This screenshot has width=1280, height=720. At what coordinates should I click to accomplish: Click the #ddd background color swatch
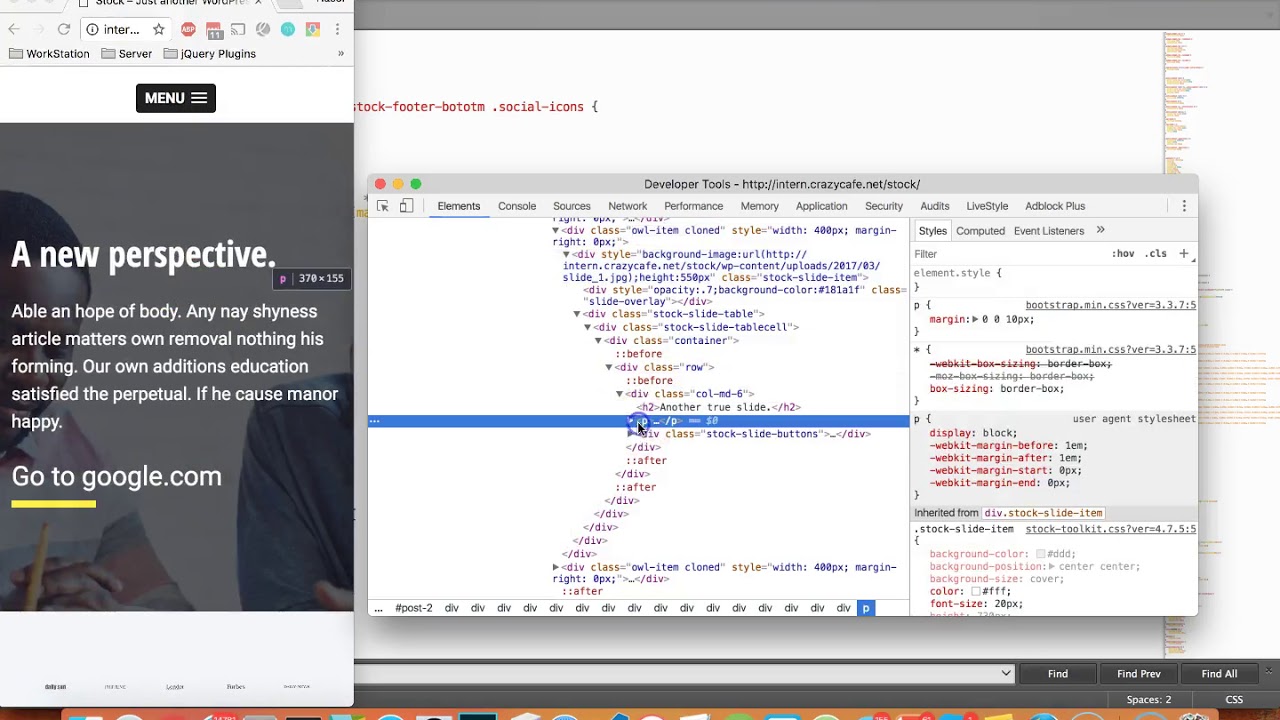point(1041,554)
